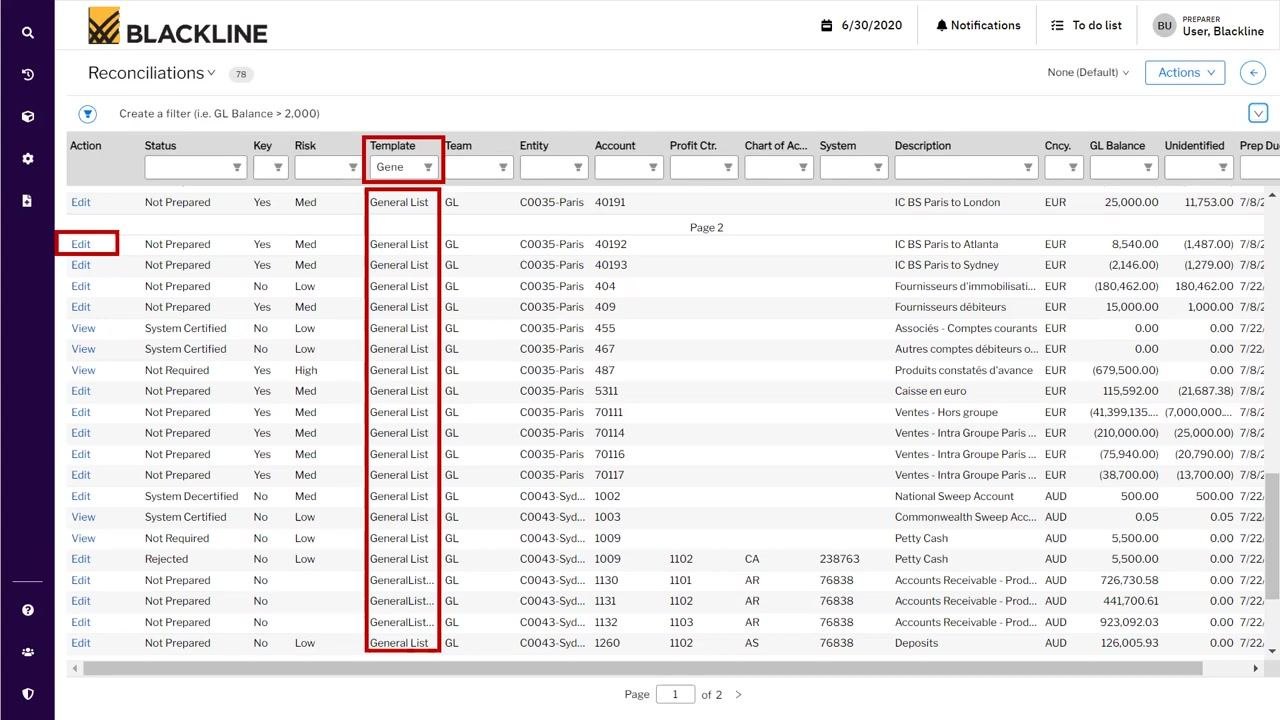Open Notifications bell
1280x720 pixels.
pyautogui.click(x=978, y=25)
